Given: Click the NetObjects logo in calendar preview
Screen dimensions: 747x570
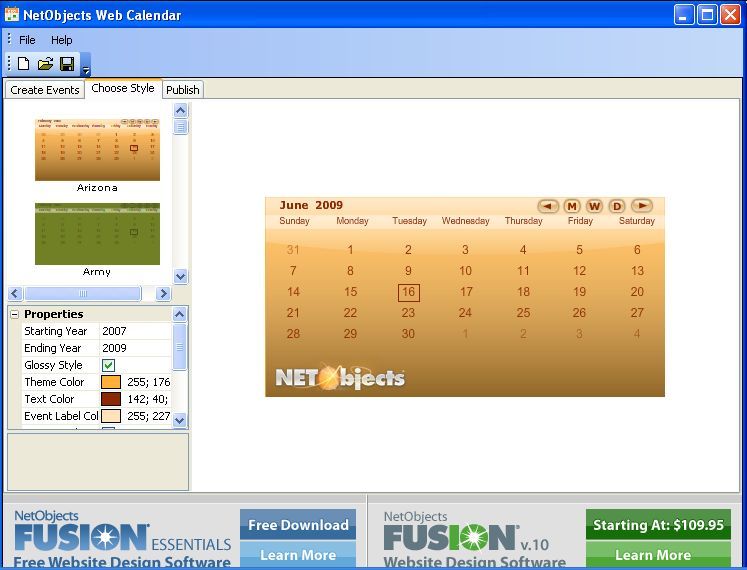Looking at the screenshot, I should pyautogui.click(x=340, y=378).
